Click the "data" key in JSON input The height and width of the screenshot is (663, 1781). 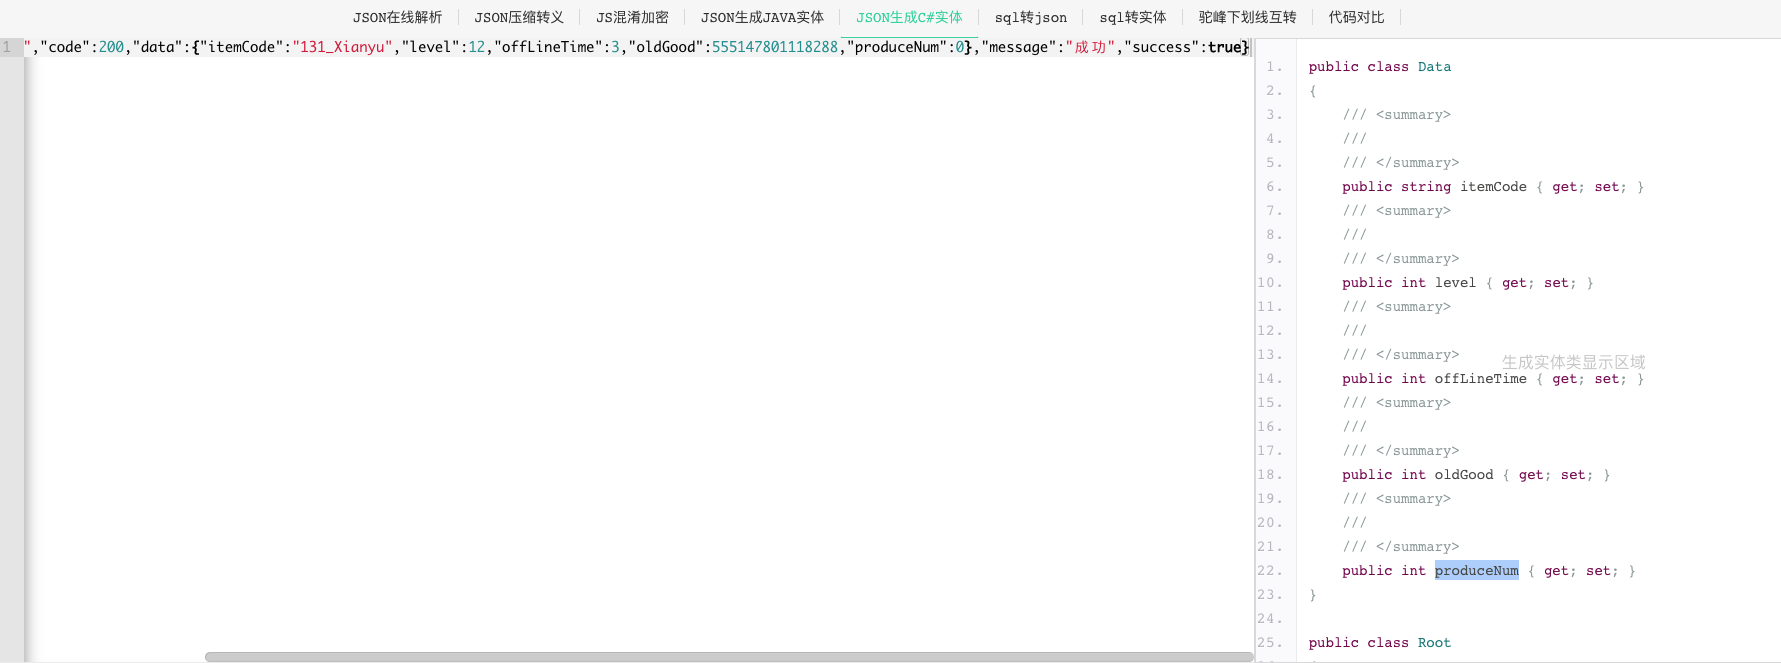[x=157, y=47]
